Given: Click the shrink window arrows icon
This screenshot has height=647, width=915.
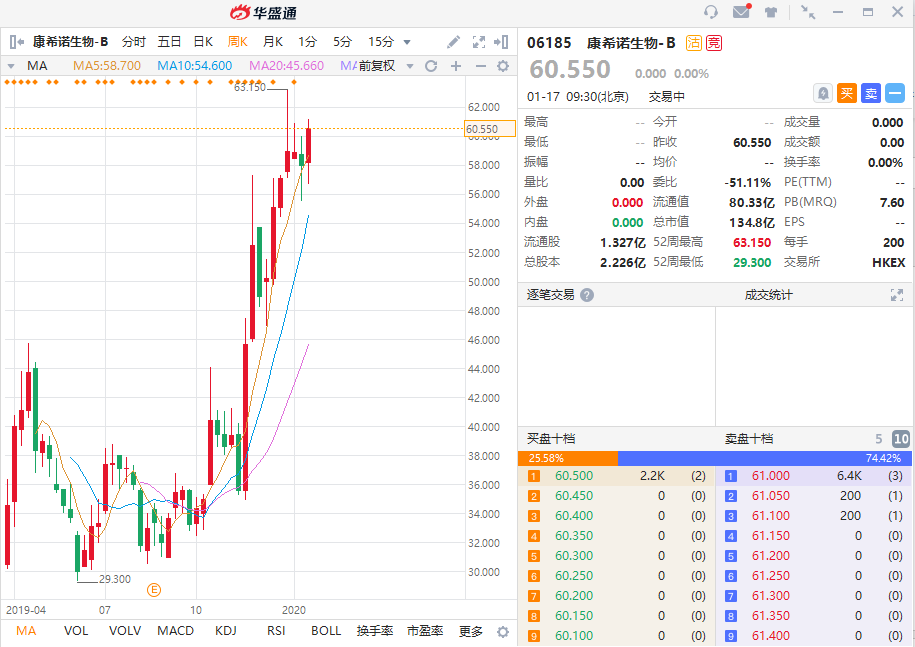Looking at the screenshot, I should point(808,12).
